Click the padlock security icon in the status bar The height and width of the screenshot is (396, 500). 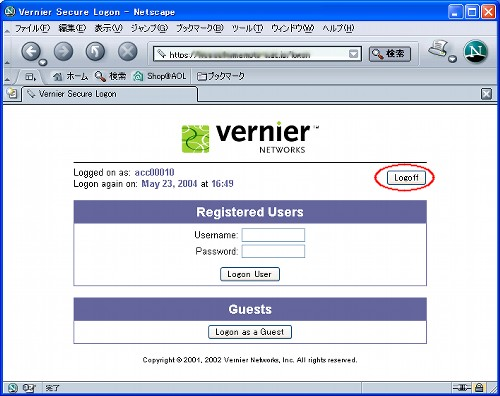click(479, 388)
